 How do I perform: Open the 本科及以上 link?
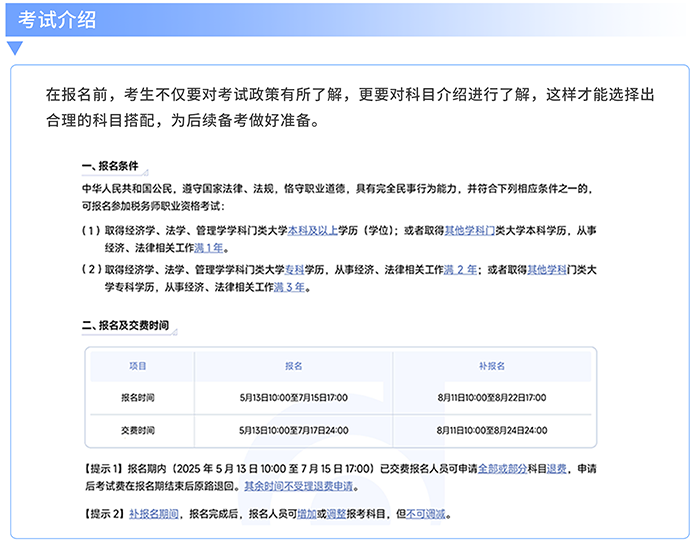[314, 230]
